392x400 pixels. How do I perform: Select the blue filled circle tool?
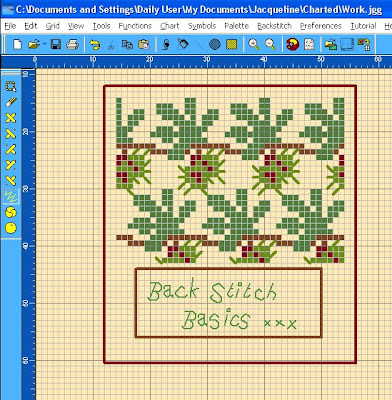(215, 44)
